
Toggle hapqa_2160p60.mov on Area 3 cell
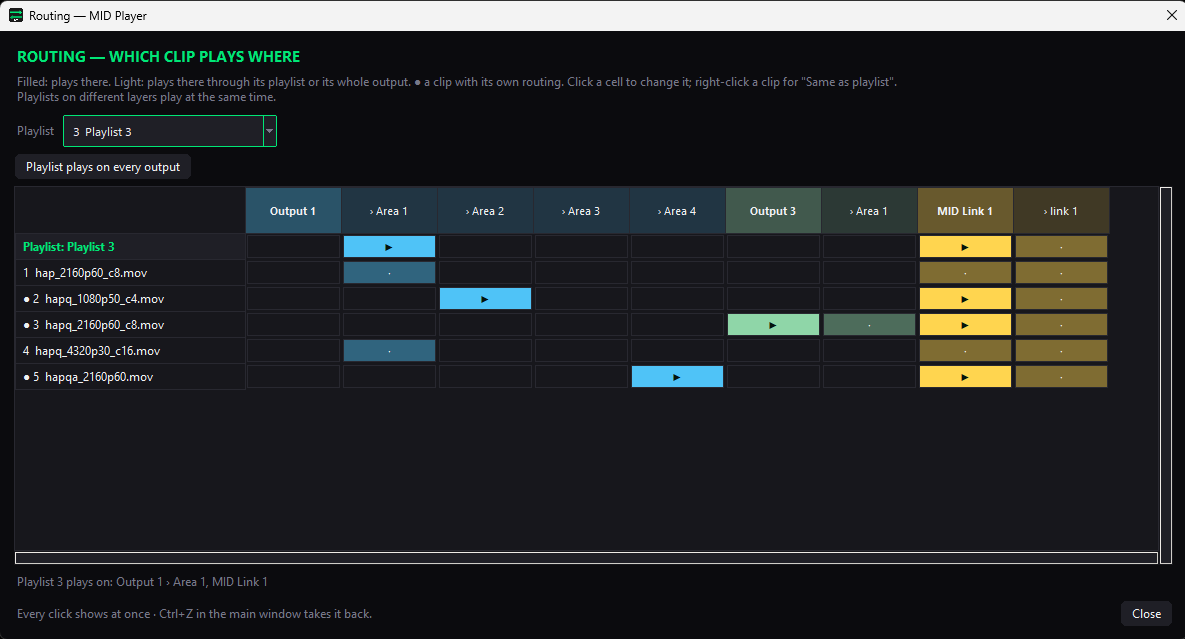tap(581, 376)
